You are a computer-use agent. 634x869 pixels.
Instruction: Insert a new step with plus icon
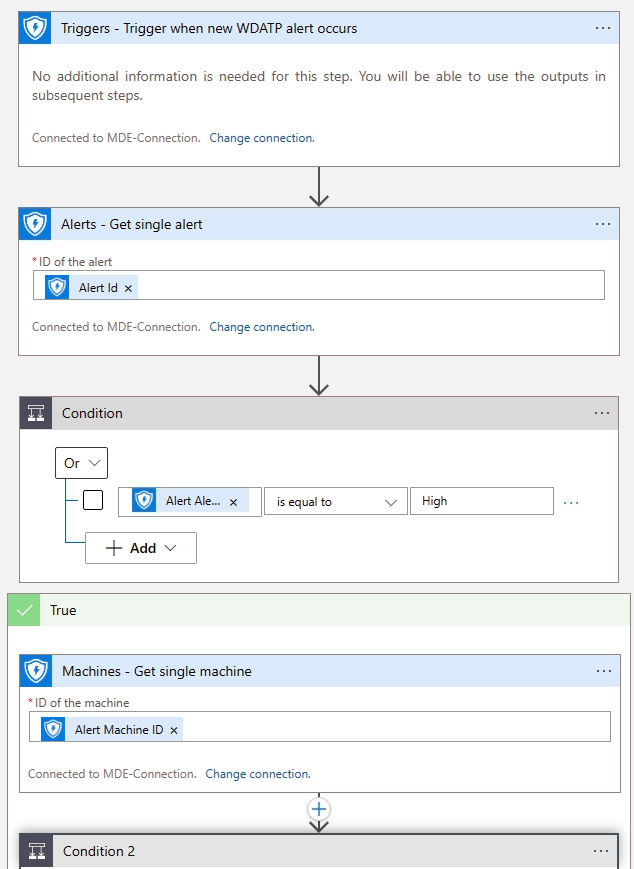319,809
